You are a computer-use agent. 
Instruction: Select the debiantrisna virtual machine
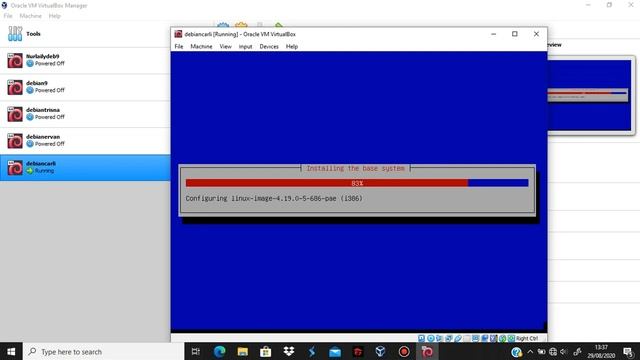(85, 114)
